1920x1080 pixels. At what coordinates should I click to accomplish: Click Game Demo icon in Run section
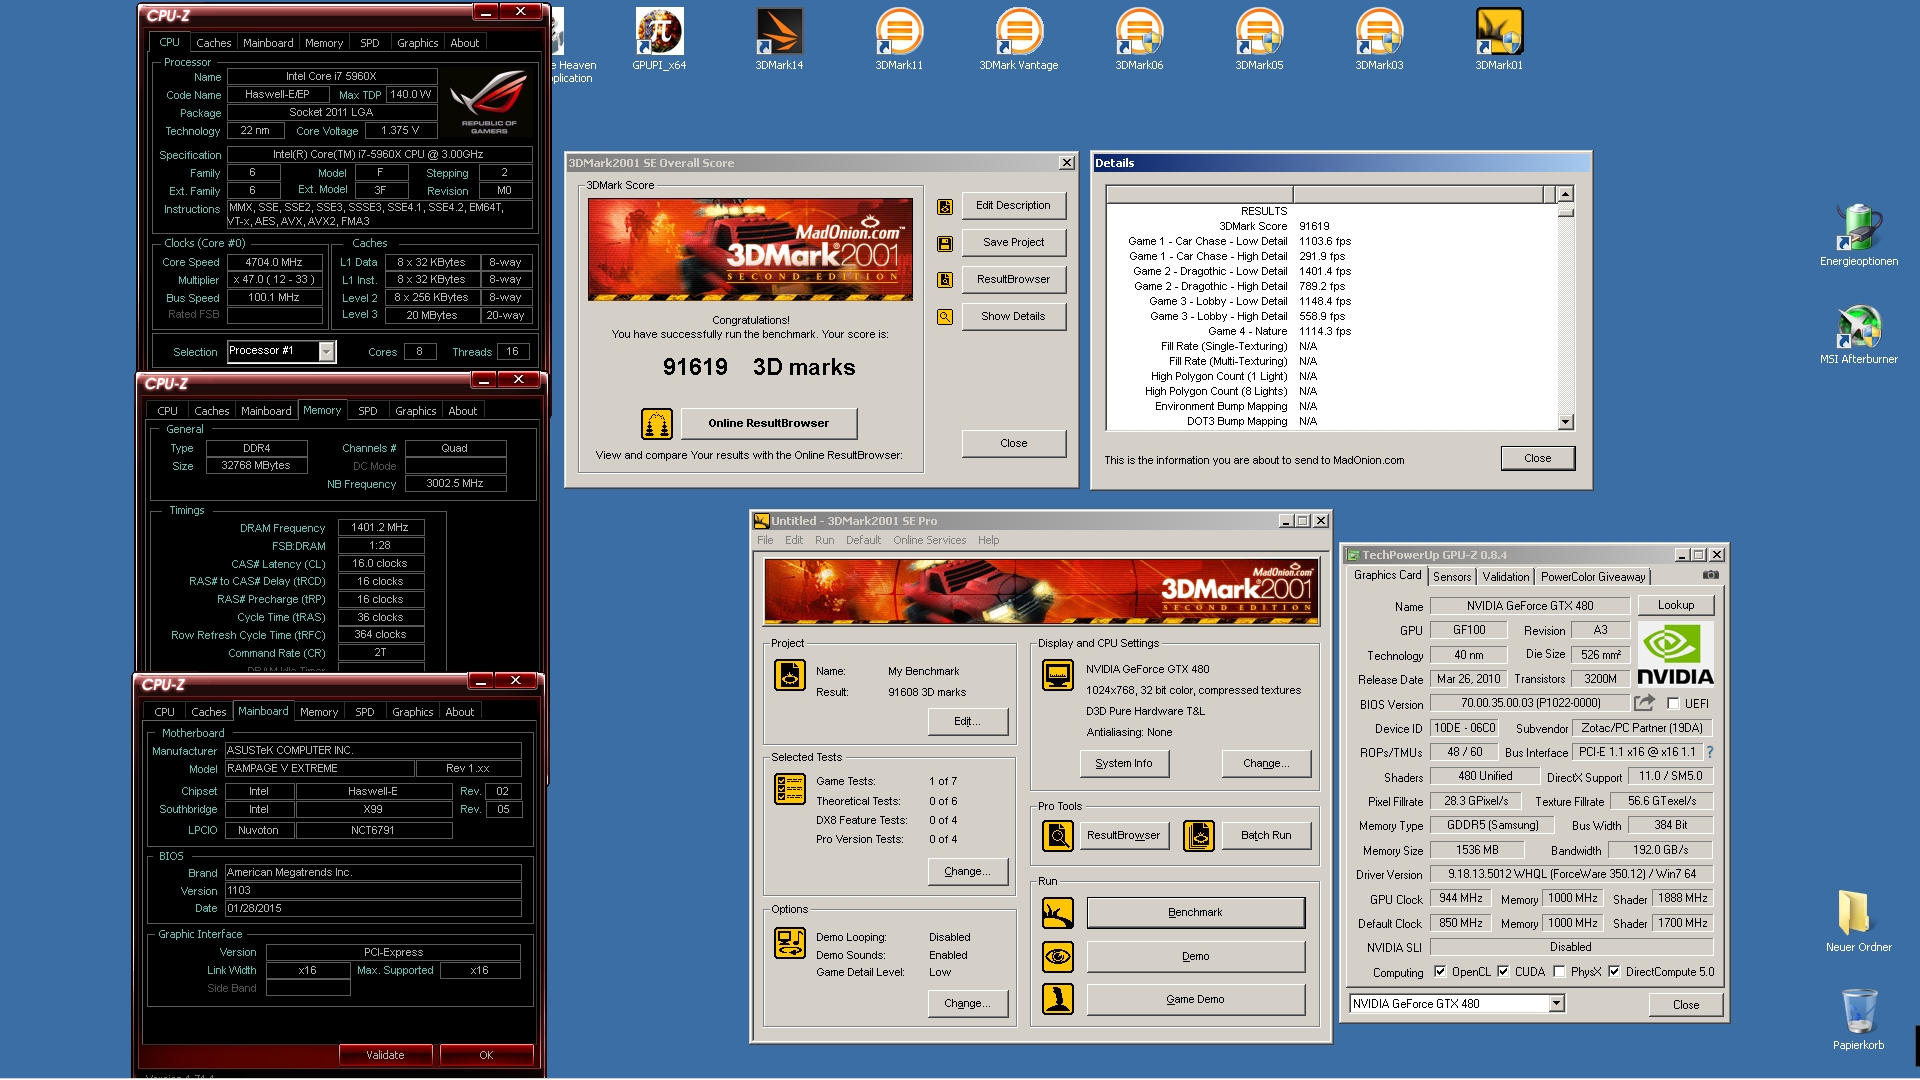[x=1058, y=1000]
